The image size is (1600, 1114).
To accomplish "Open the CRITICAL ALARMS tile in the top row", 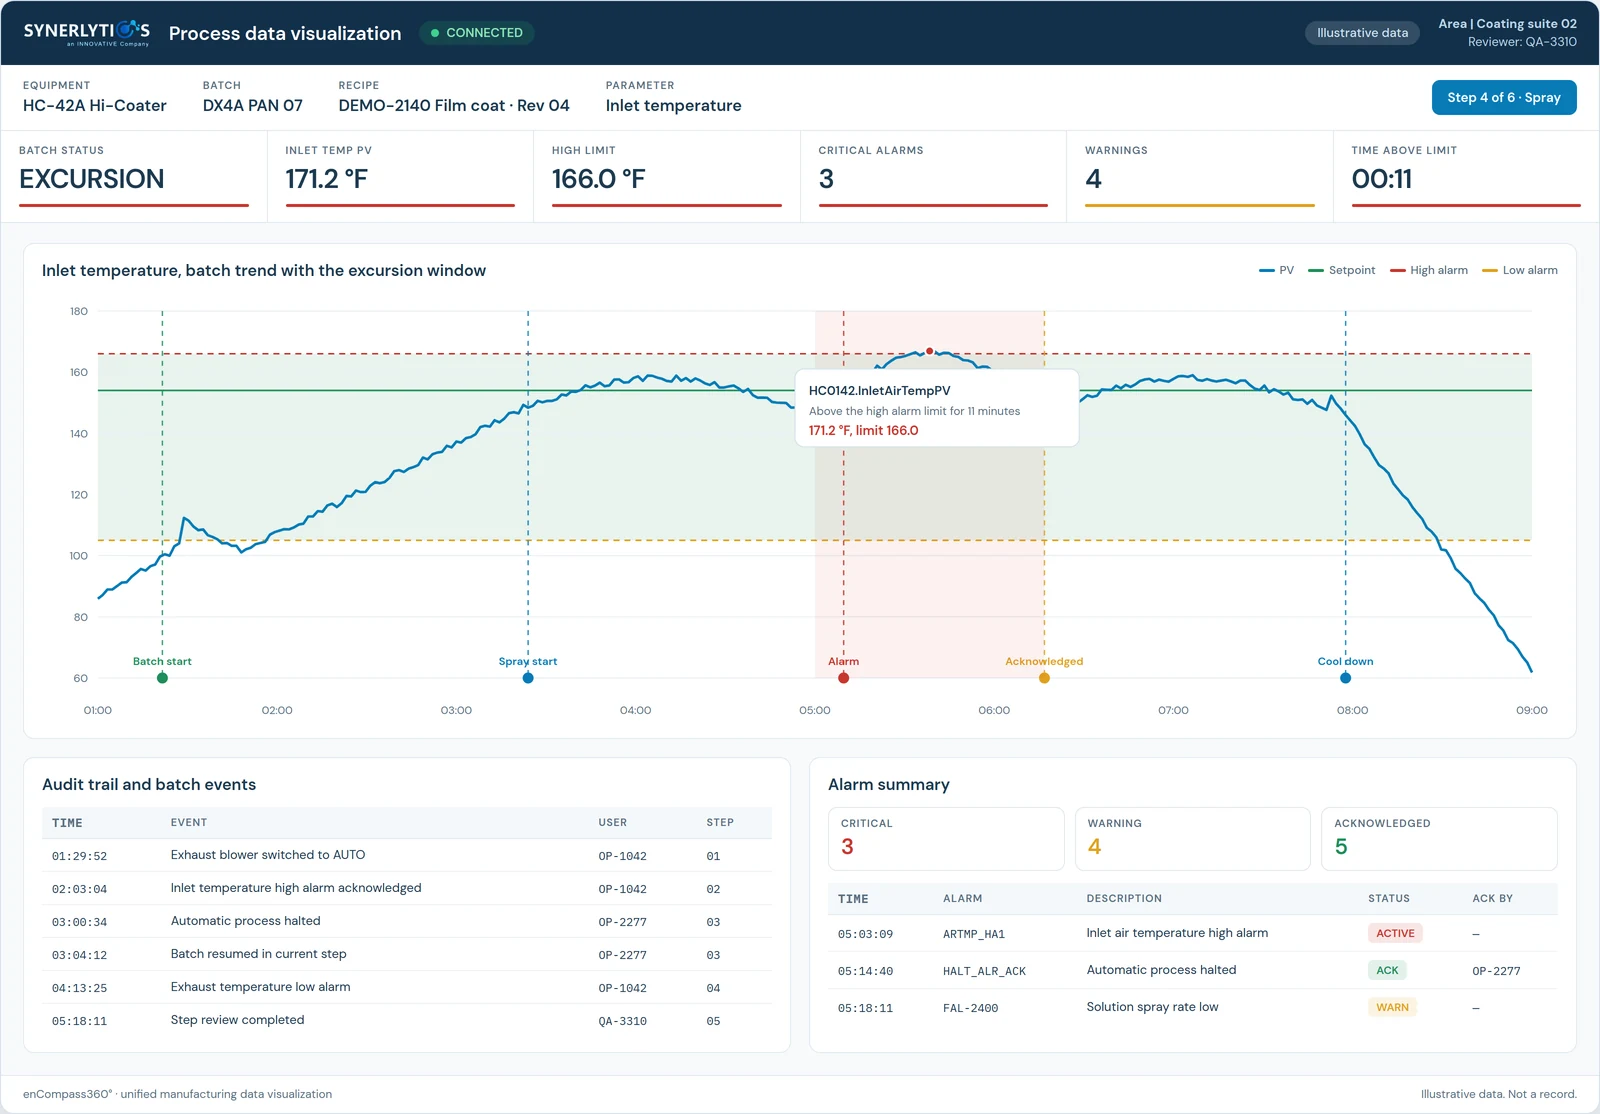I will tap(933, 176).
